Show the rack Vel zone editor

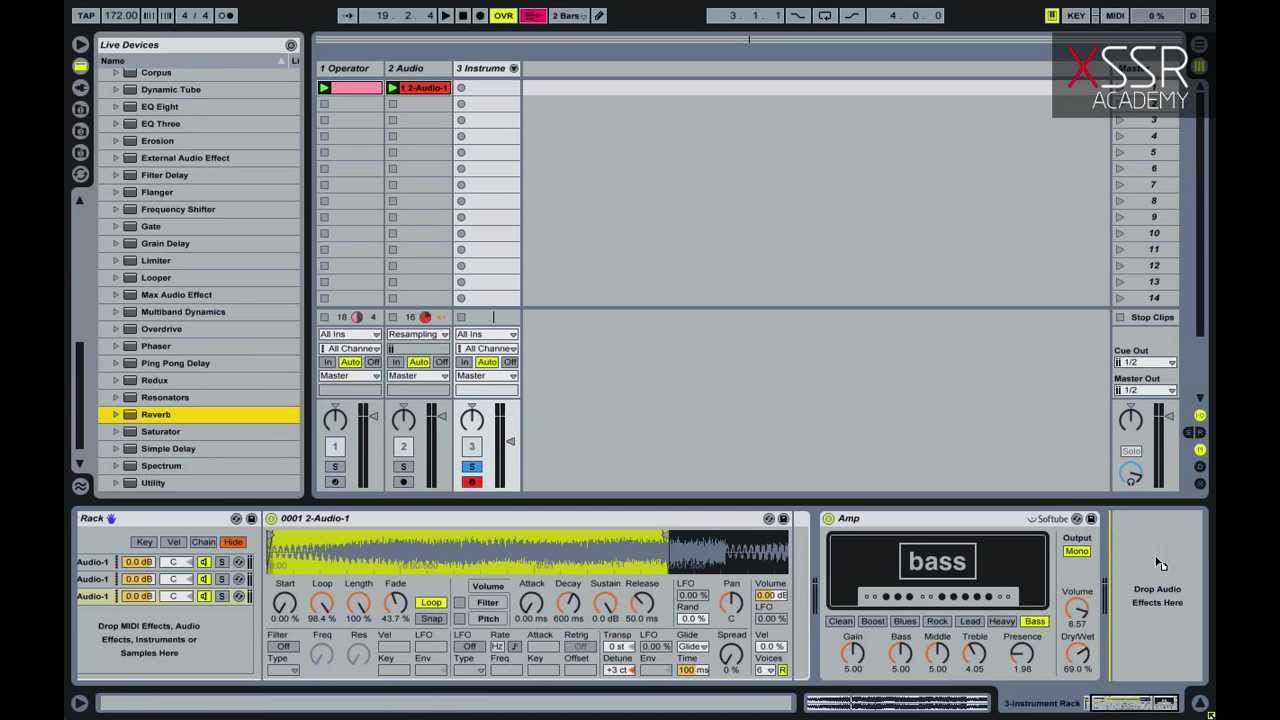pyautogui.click(x=174, y=542)
